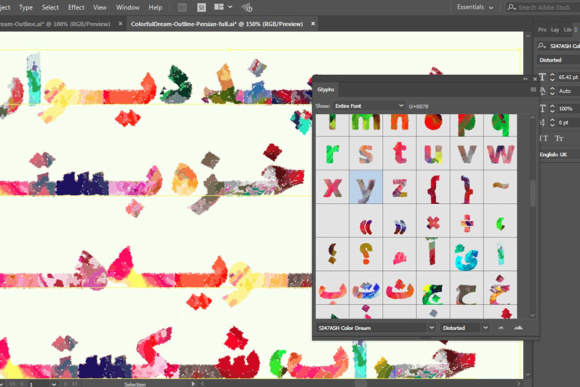This screenshot has height=387, width=580.
Task: Toggle Small Caps Tr icon
Action: pos(559,138)
